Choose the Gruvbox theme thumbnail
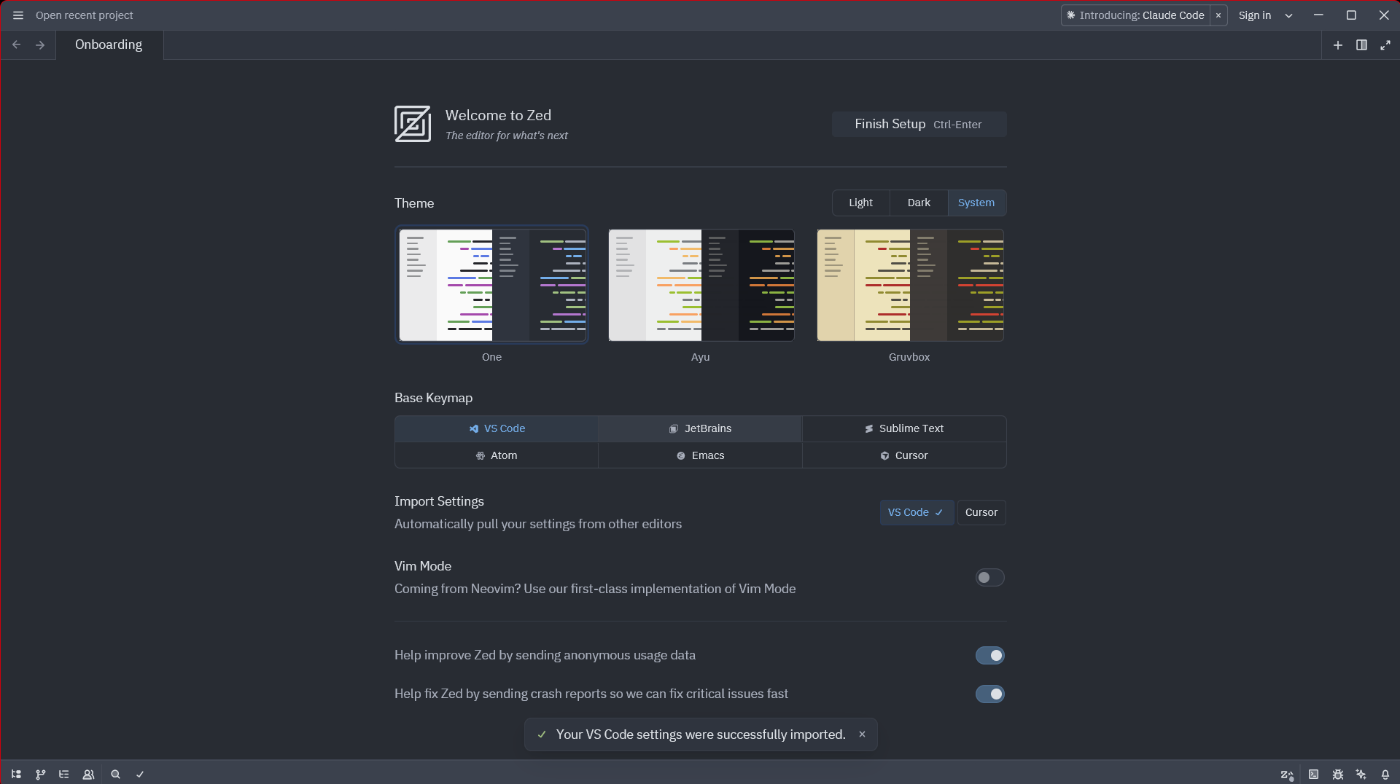Image resolution: width=1400 pixels, height=784 pixels. [x=909, y=285]
